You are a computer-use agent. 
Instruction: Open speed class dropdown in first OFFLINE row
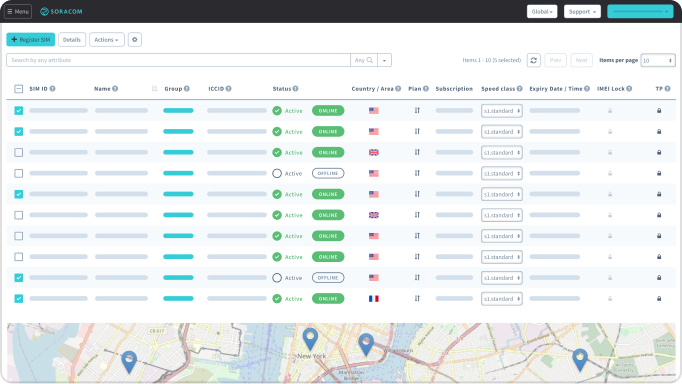pyautogui.click(x=501, y=174)
